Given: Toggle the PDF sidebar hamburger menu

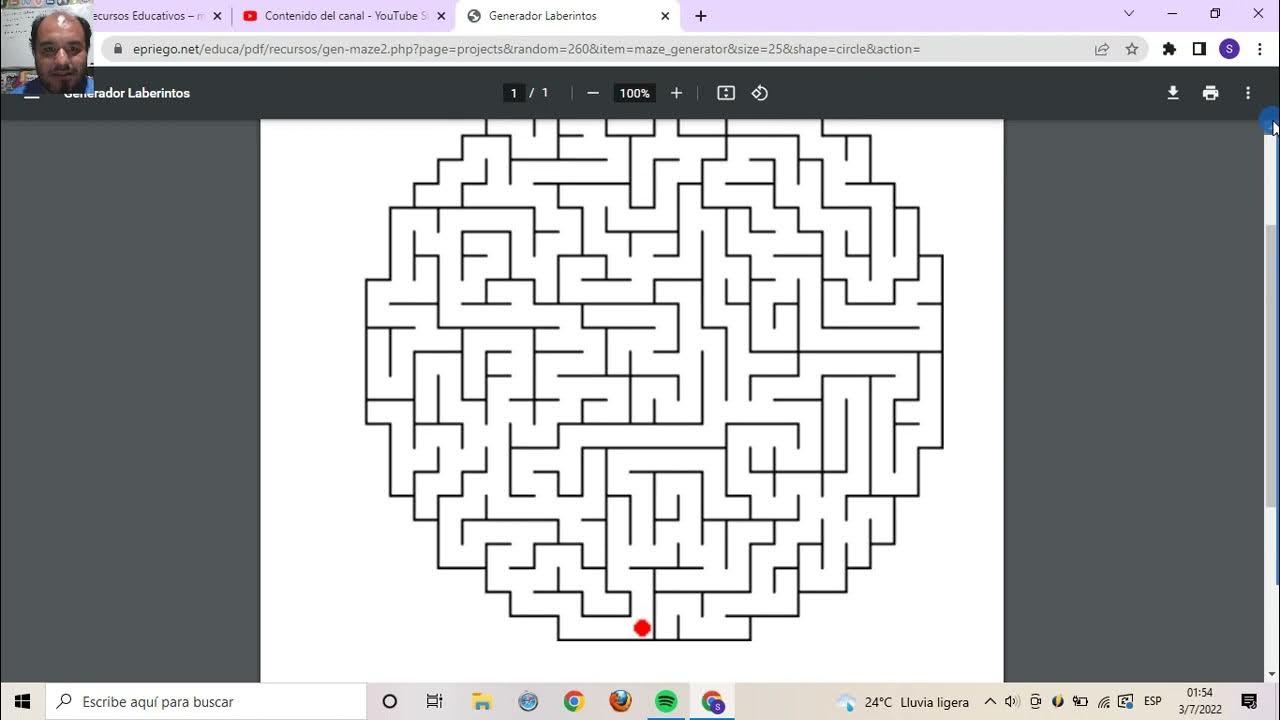Looking at the screenshot, I should [32, 93].
